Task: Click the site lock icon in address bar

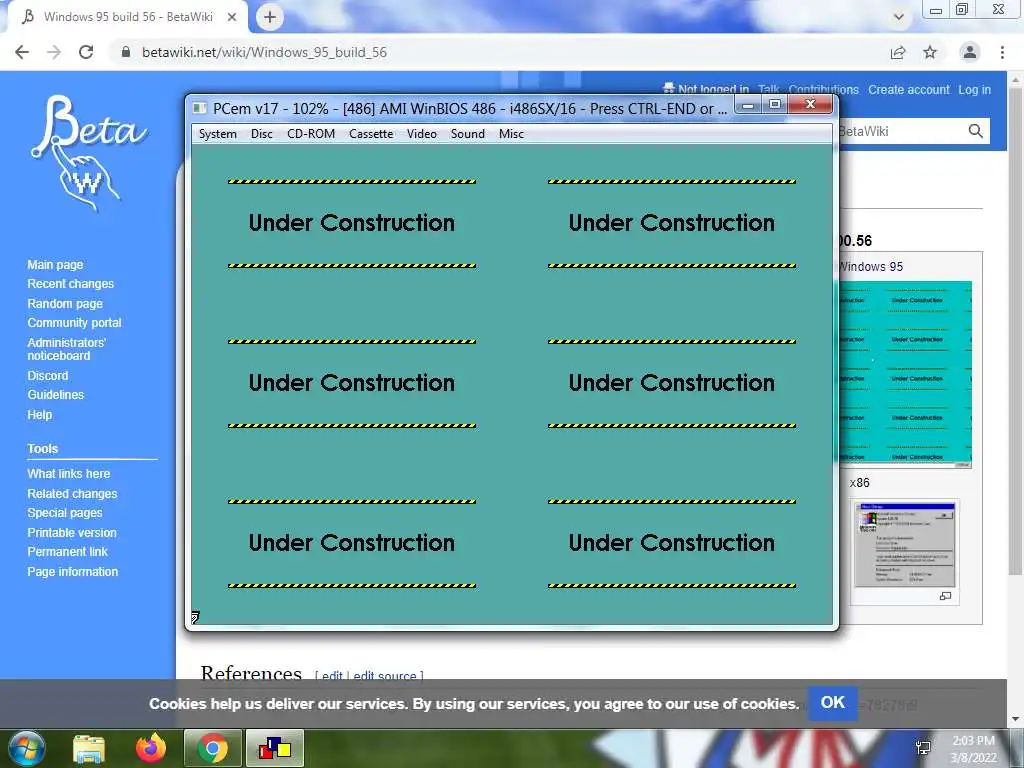Action: click(x=126, y=52)
